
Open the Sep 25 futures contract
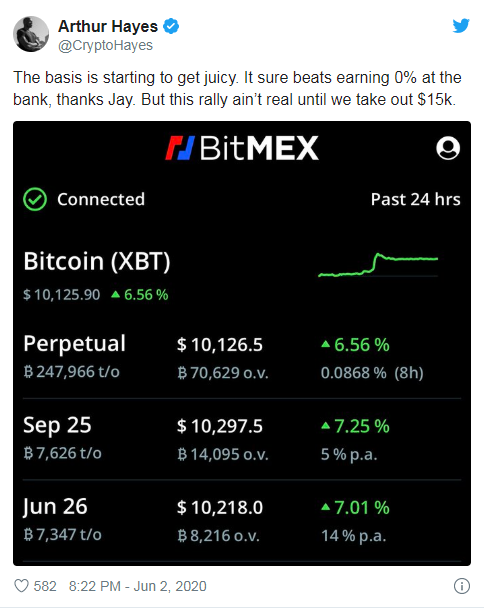(242, 439)
